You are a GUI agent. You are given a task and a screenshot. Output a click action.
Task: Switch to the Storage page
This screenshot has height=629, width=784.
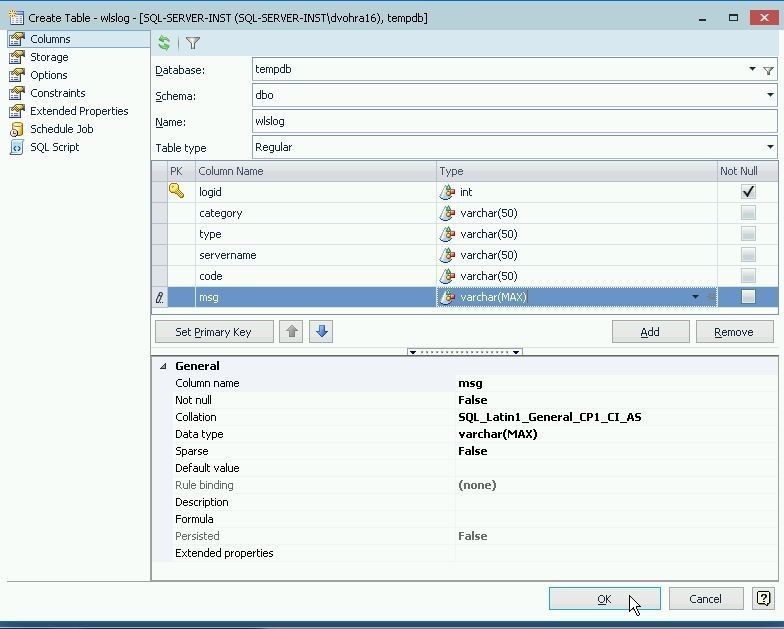[49, 57]
